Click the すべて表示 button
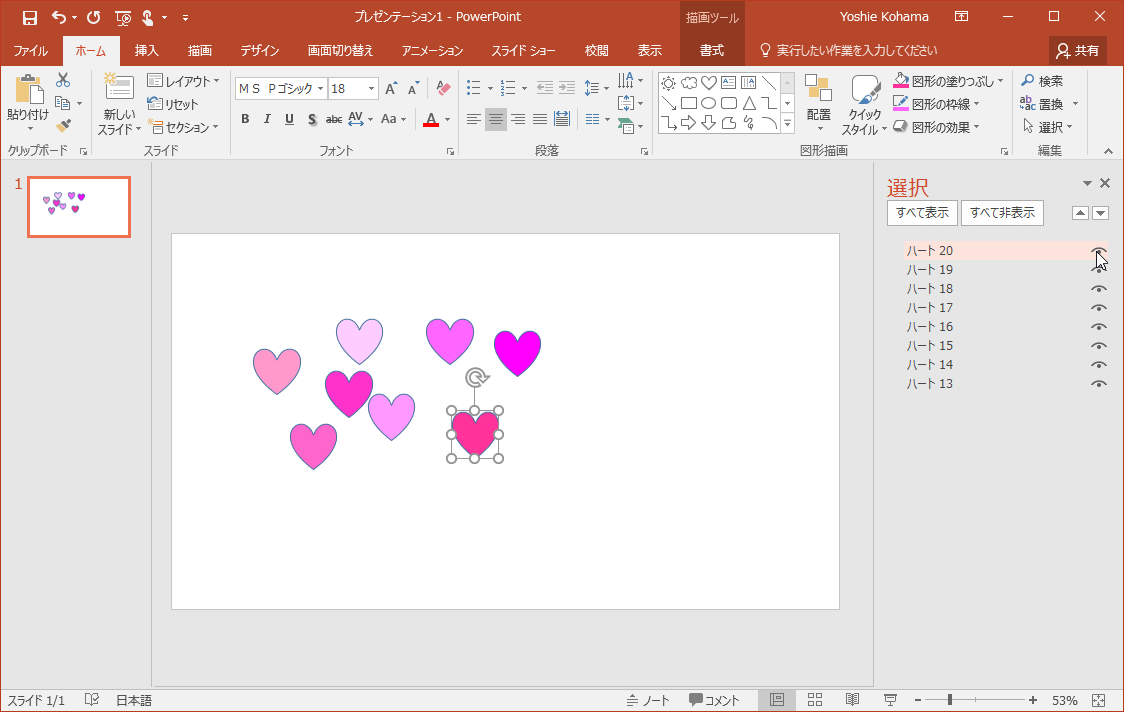The width and height of the screenshot is (1124, 712). click(921, 213)
